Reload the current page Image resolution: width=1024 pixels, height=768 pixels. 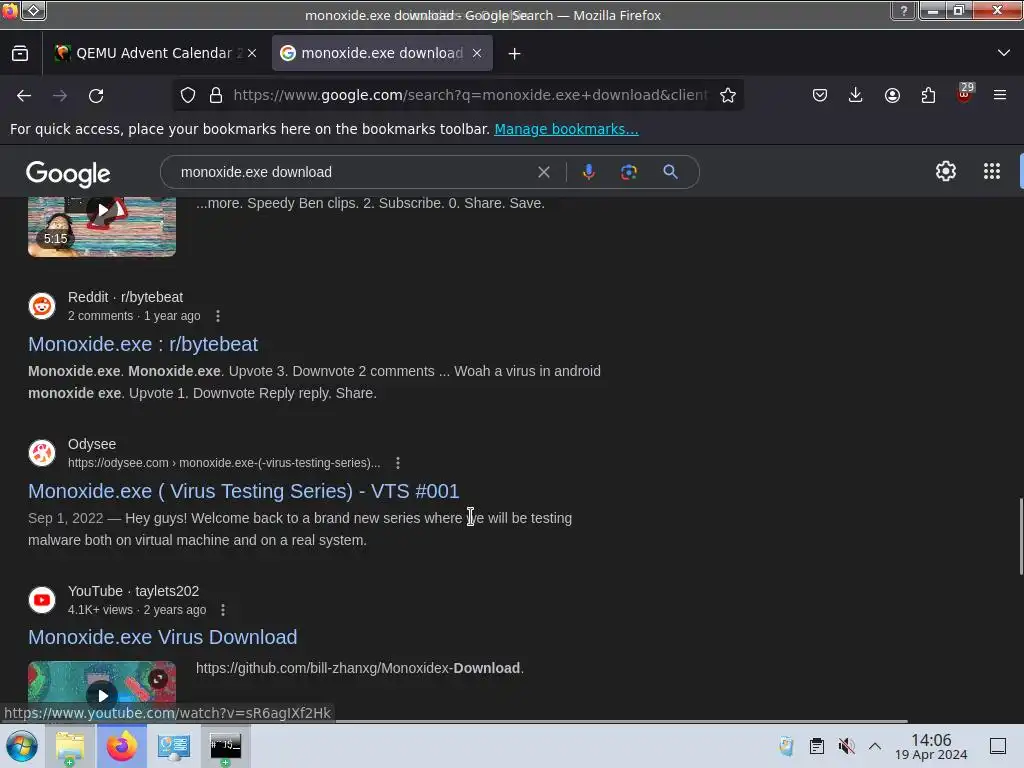(x=96, y=95)
